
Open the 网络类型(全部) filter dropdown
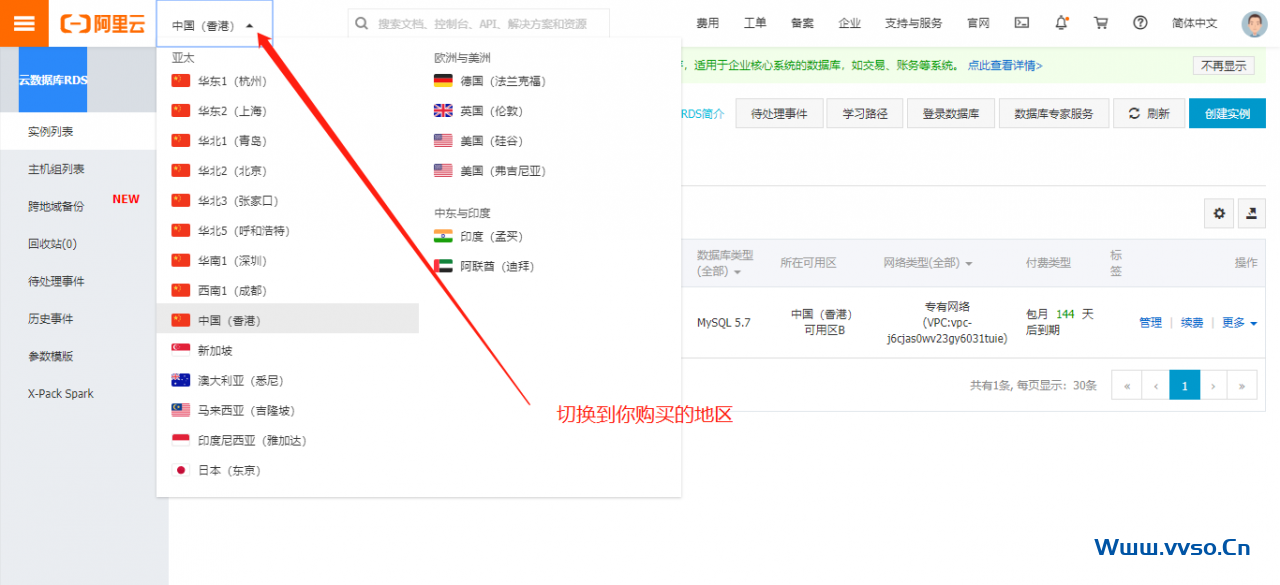point(927,263)
